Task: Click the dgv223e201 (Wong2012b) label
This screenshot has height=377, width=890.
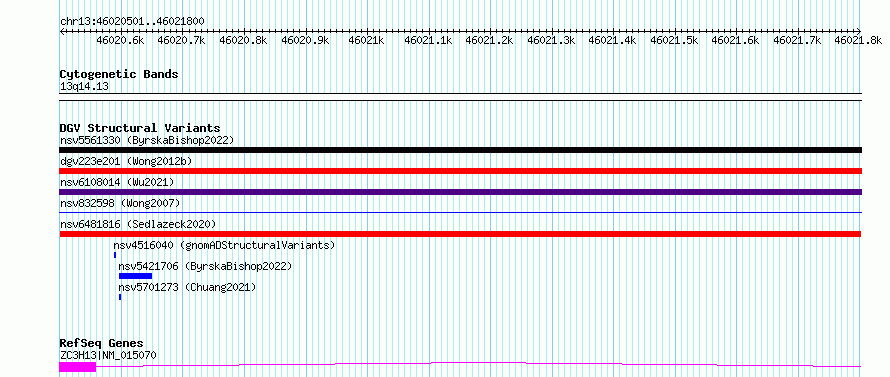Action: click(x=126, y=161)
